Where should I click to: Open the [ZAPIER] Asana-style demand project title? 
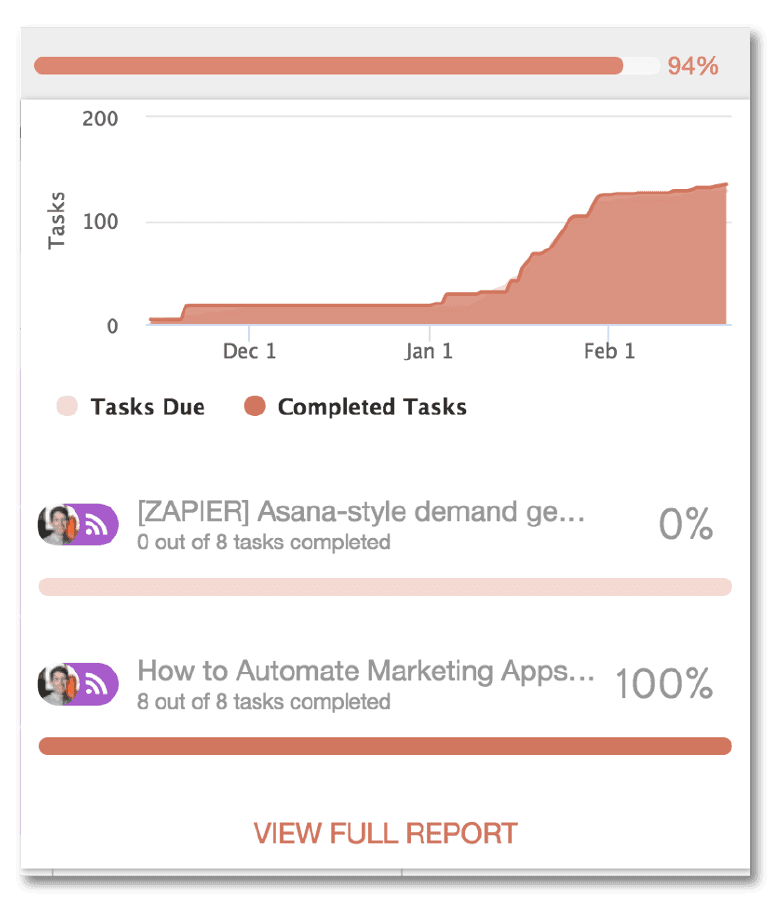(361, 512)
